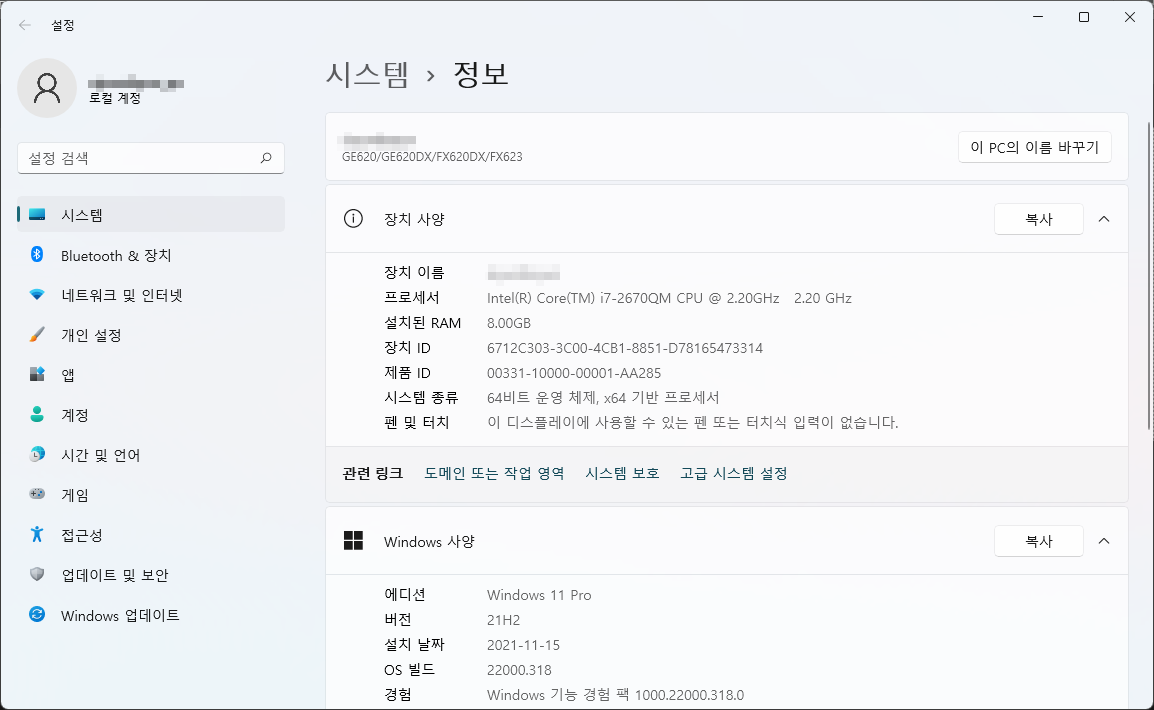Click model text GE620/GE620DX/FX620DX/FX623

[x=432, y=157]
